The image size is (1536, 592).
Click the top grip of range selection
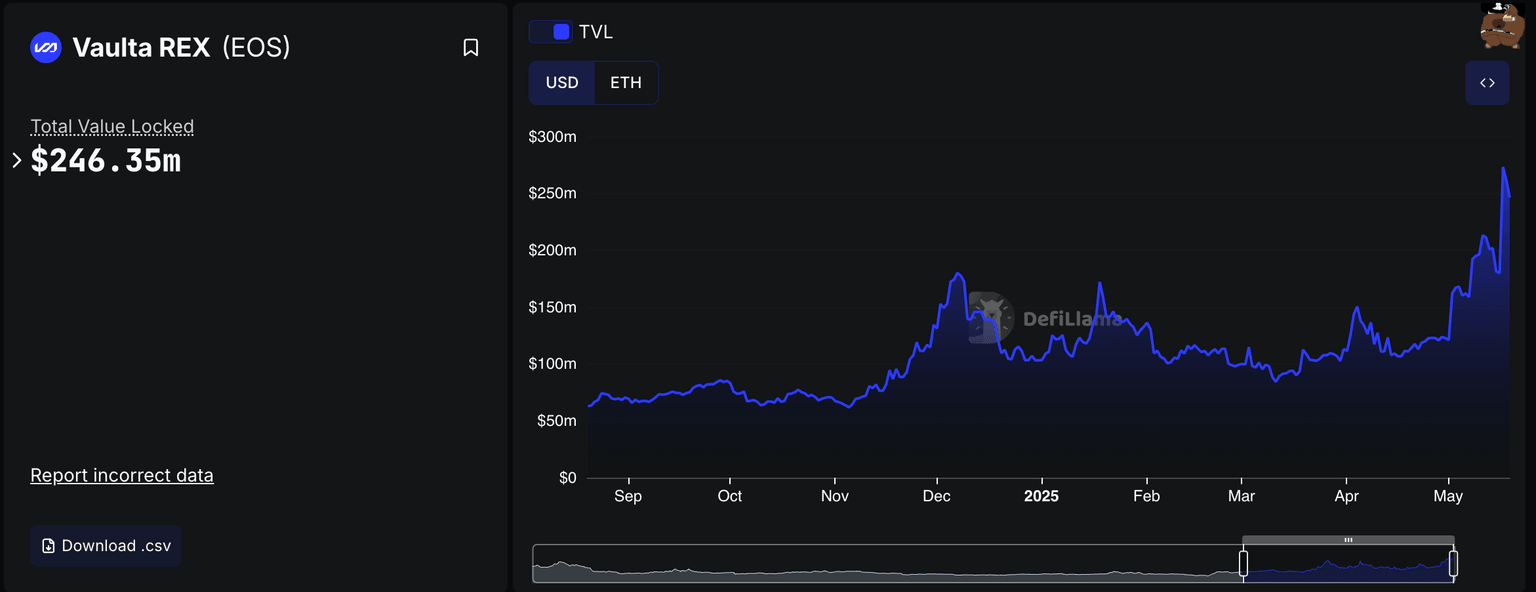pos(1348,540)
